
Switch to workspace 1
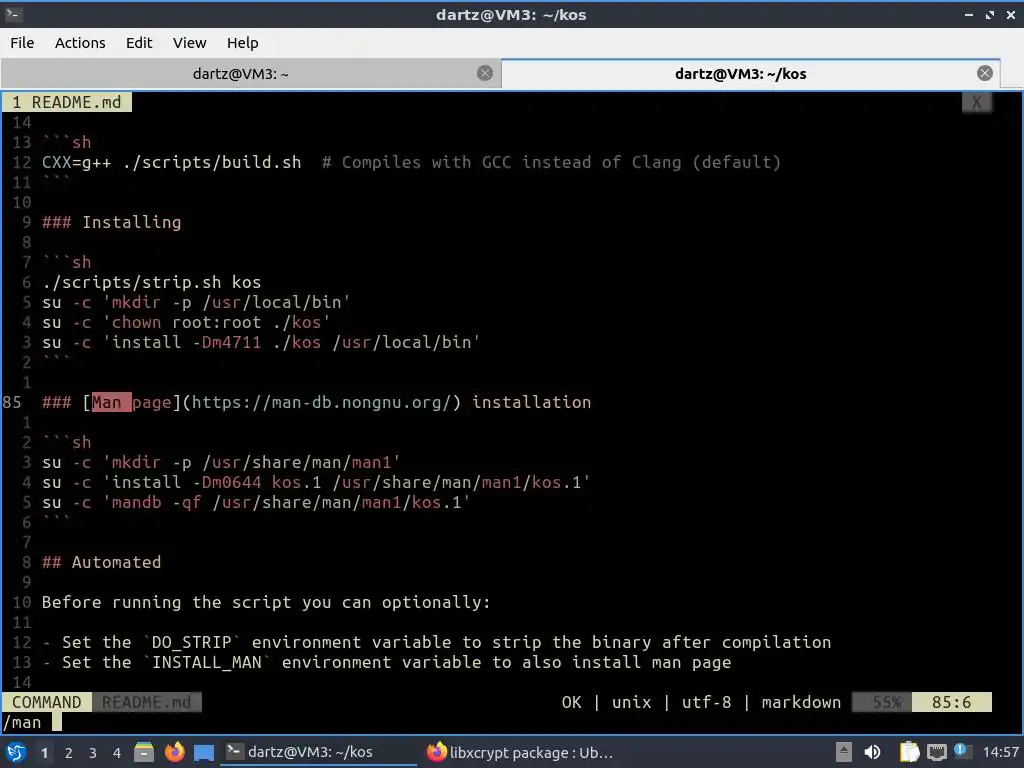point(44,753)
